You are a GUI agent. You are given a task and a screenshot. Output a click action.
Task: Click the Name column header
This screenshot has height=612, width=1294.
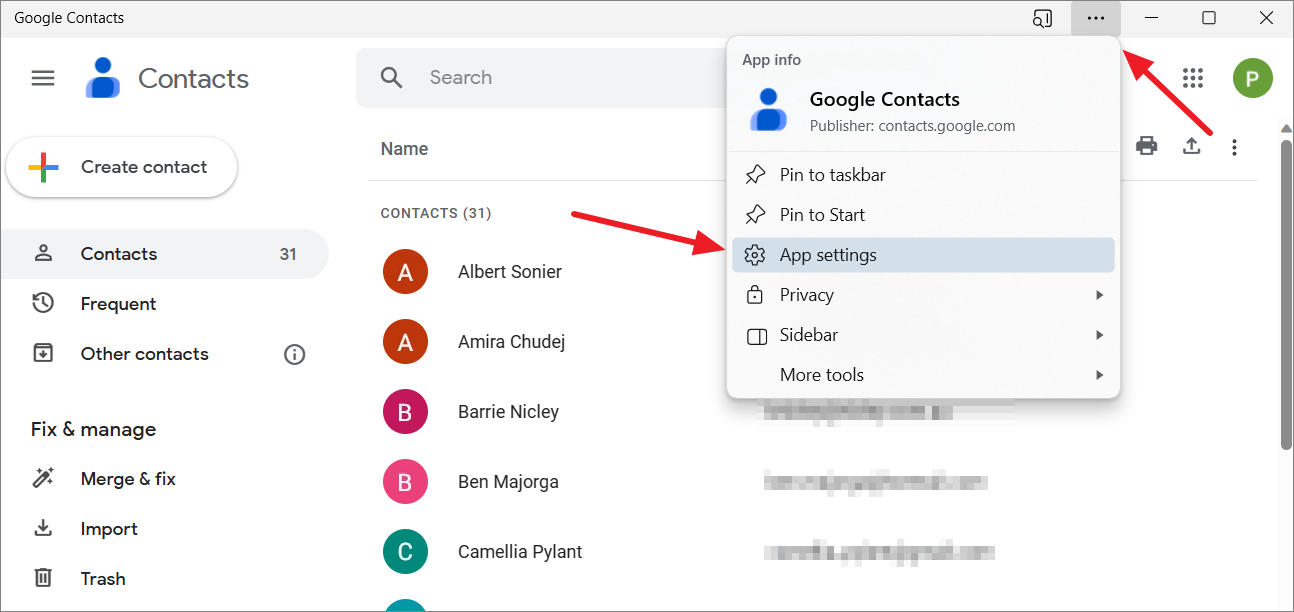point(404,149)
